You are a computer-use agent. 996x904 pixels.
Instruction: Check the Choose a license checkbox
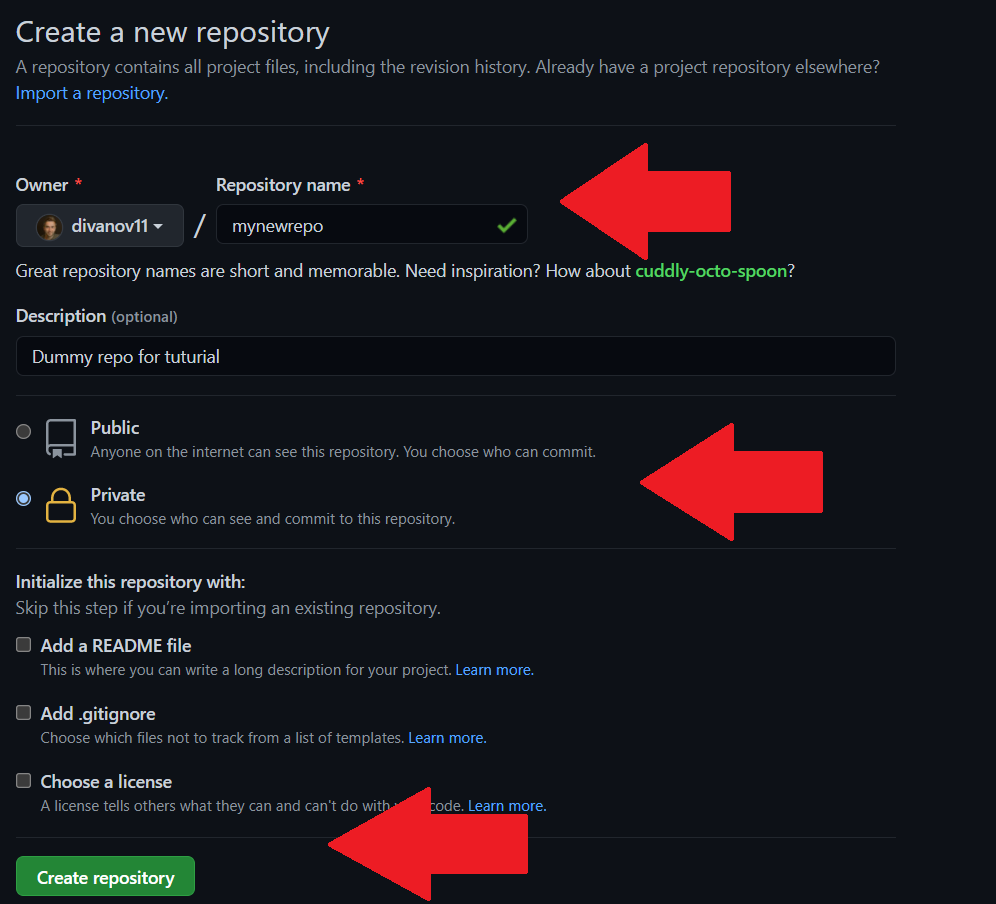[x=24, y=781]
